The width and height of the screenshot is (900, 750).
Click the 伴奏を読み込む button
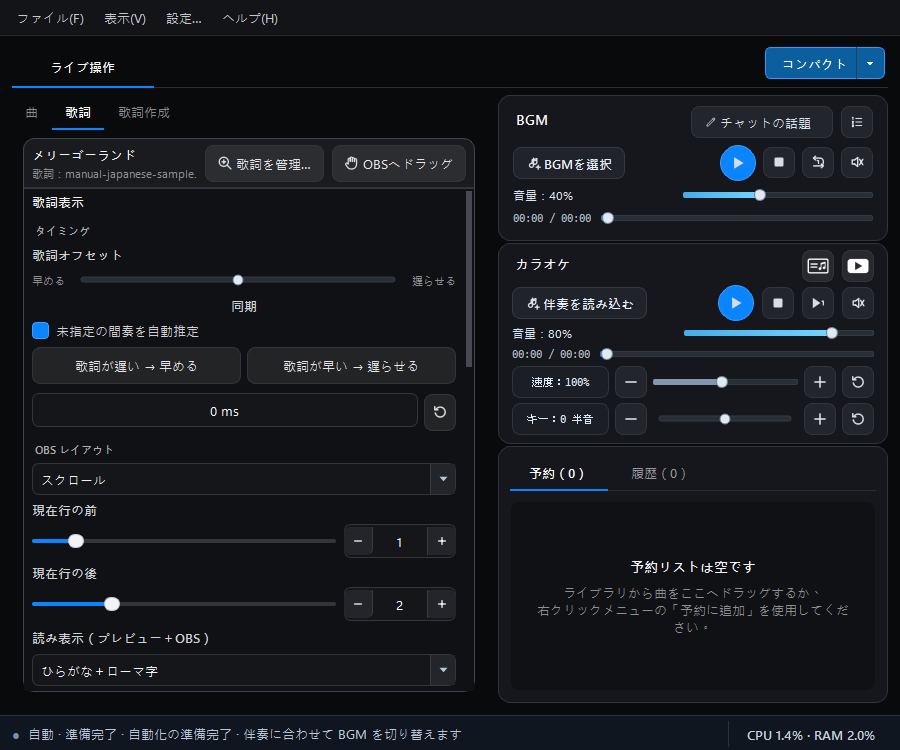click(x=580, y=303)
